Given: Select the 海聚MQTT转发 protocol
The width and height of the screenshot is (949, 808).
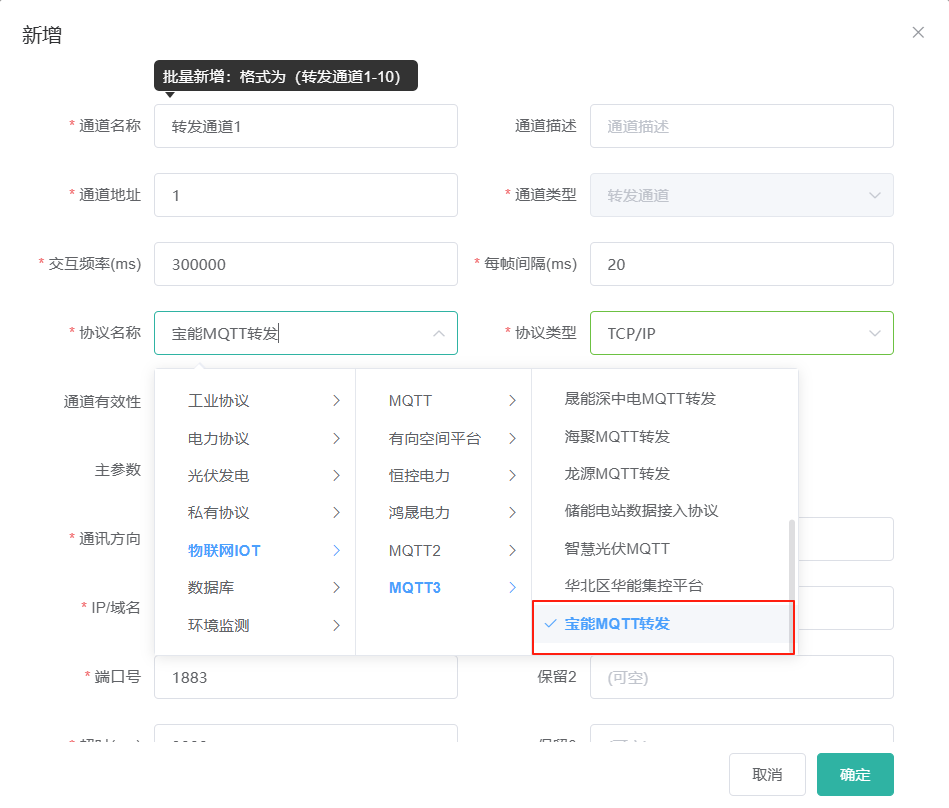Looking at the screenshot, I should (x=617, y=436).
